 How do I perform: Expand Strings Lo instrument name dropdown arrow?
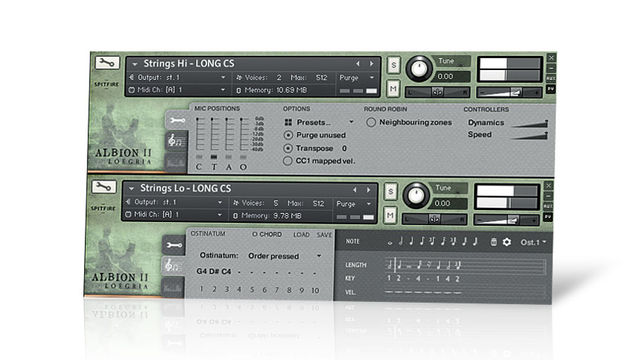coord(131,189)
